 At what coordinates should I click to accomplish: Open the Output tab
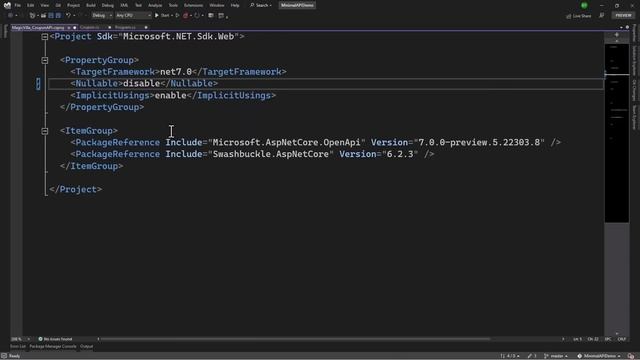pos(86,347)
